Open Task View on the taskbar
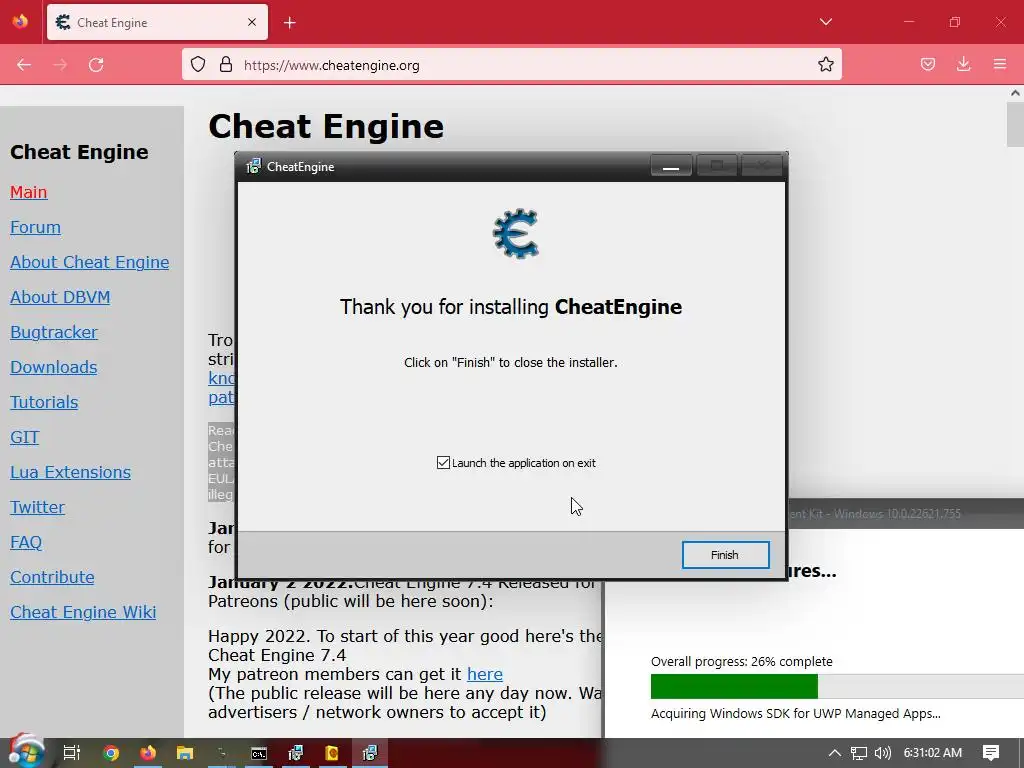Viewport: 1024px width, 768px height. [x=72, y=753]
